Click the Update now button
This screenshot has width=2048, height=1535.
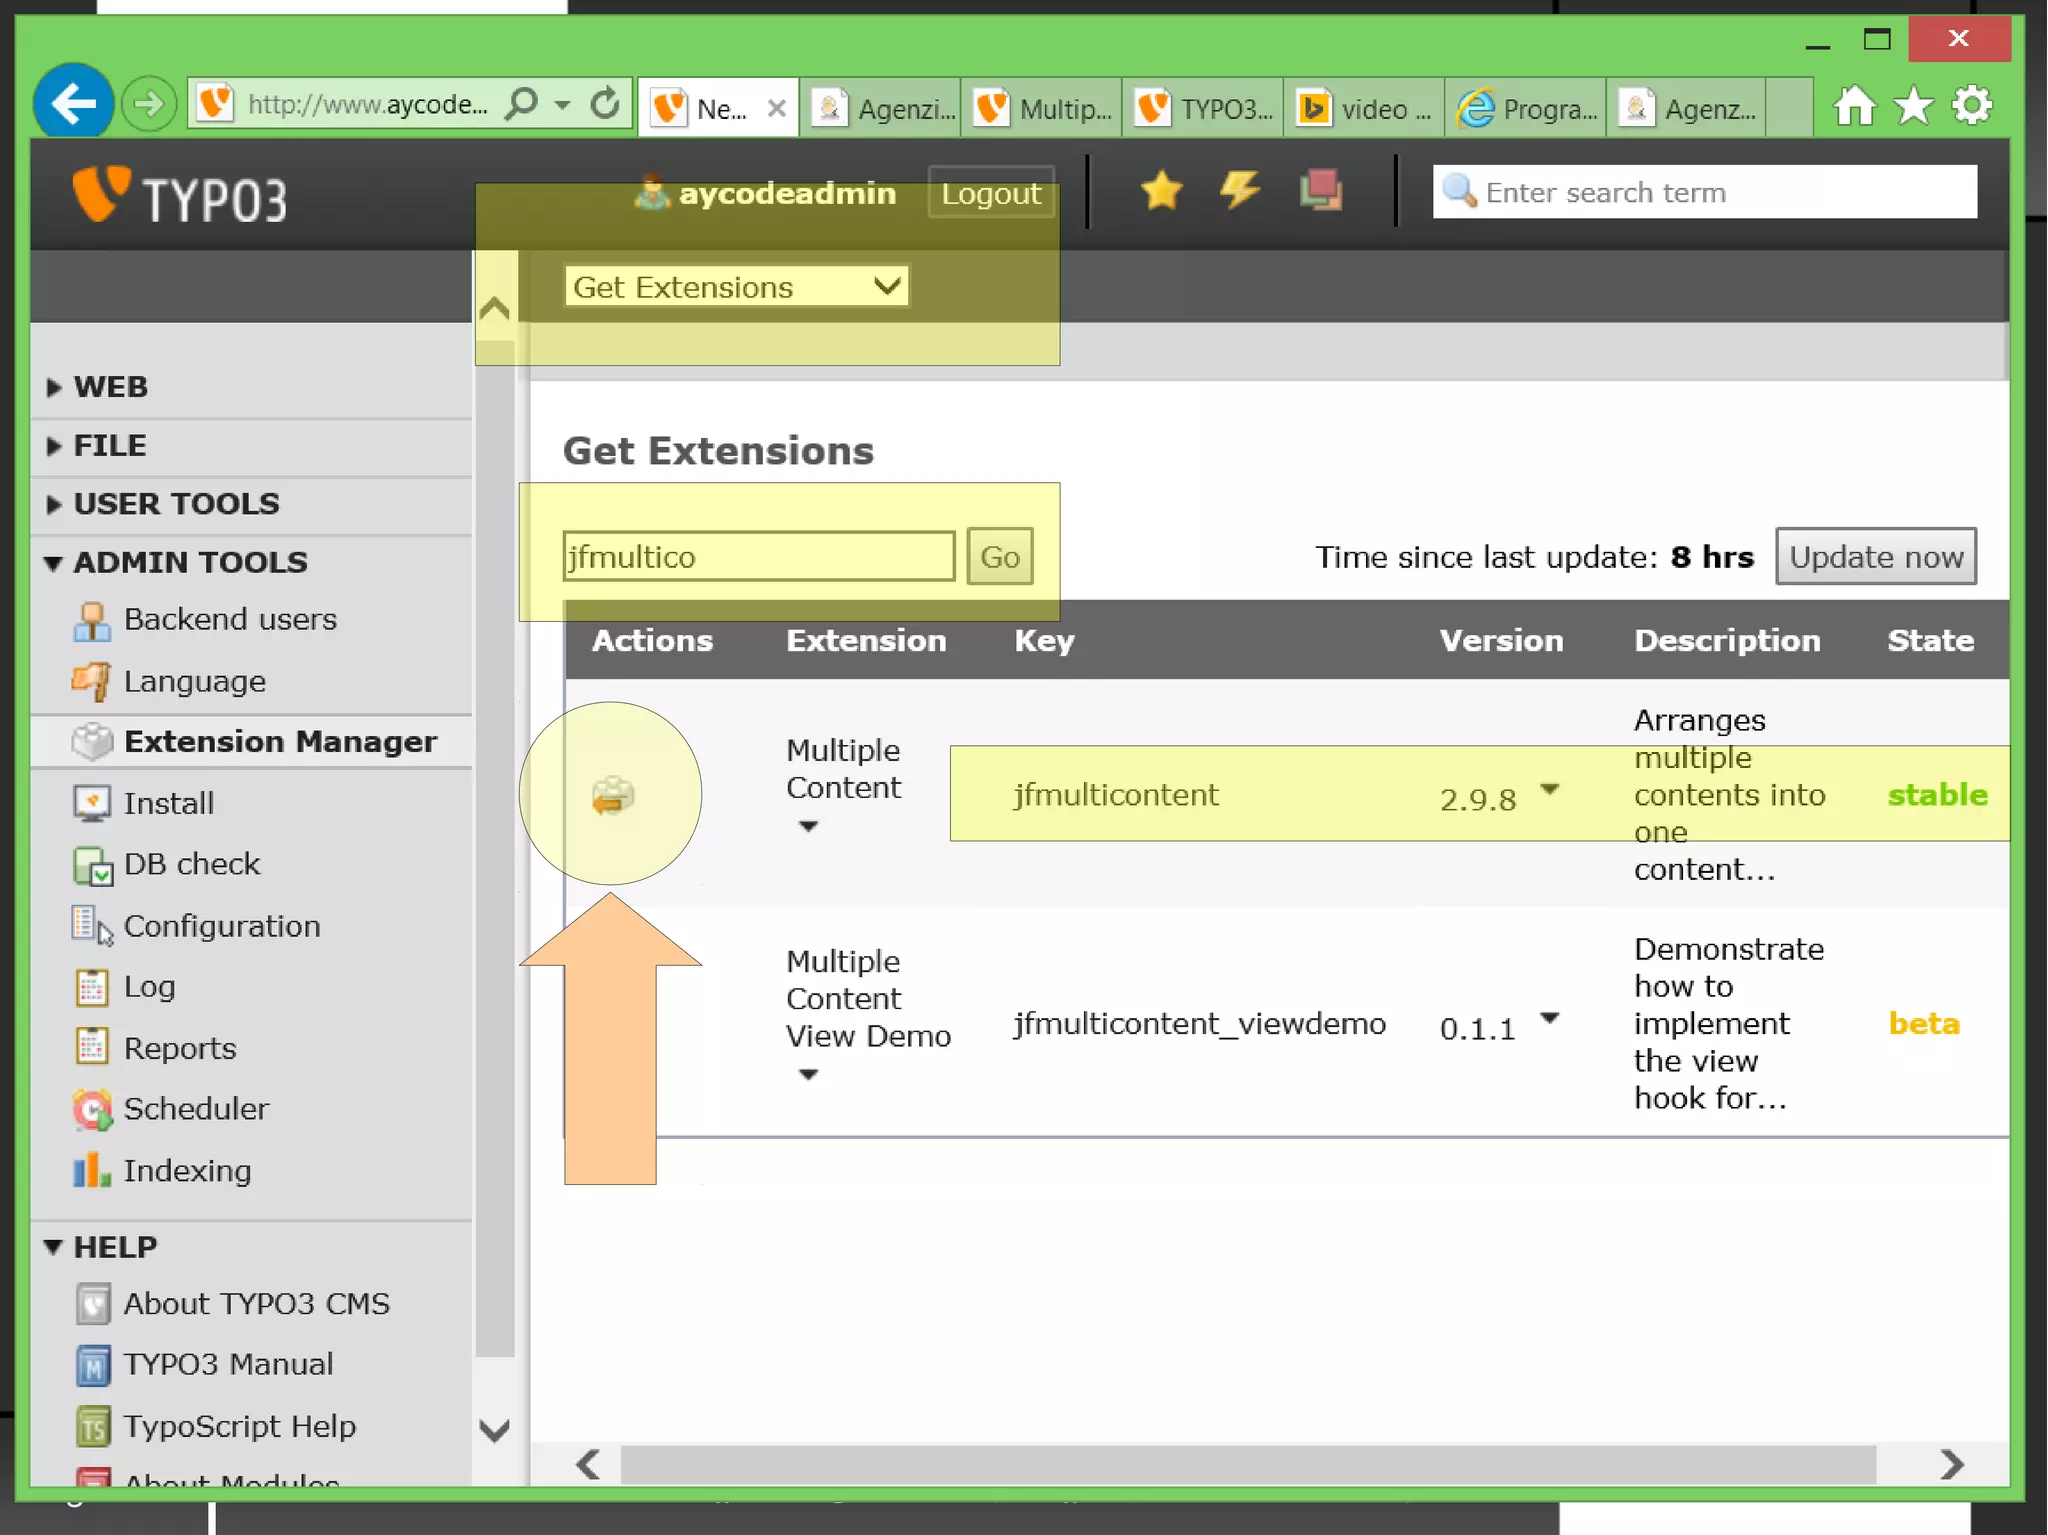(1875, 557)
